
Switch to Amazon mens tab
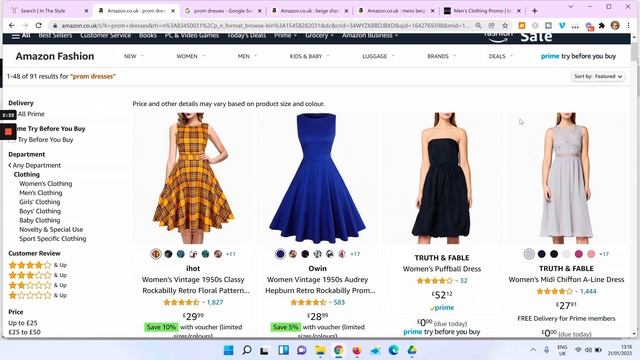(x=396, y=11)
